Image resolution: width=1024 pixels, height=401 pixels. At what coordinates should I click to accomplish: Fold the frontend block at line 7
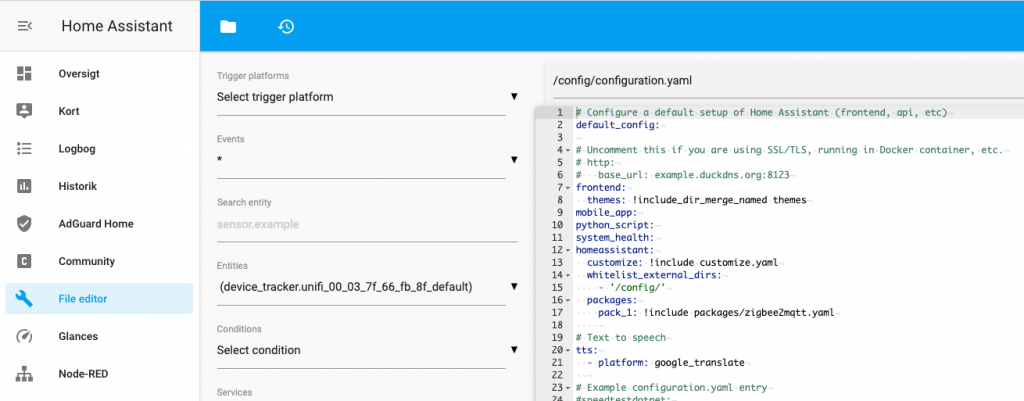click(x=568, y=187)
